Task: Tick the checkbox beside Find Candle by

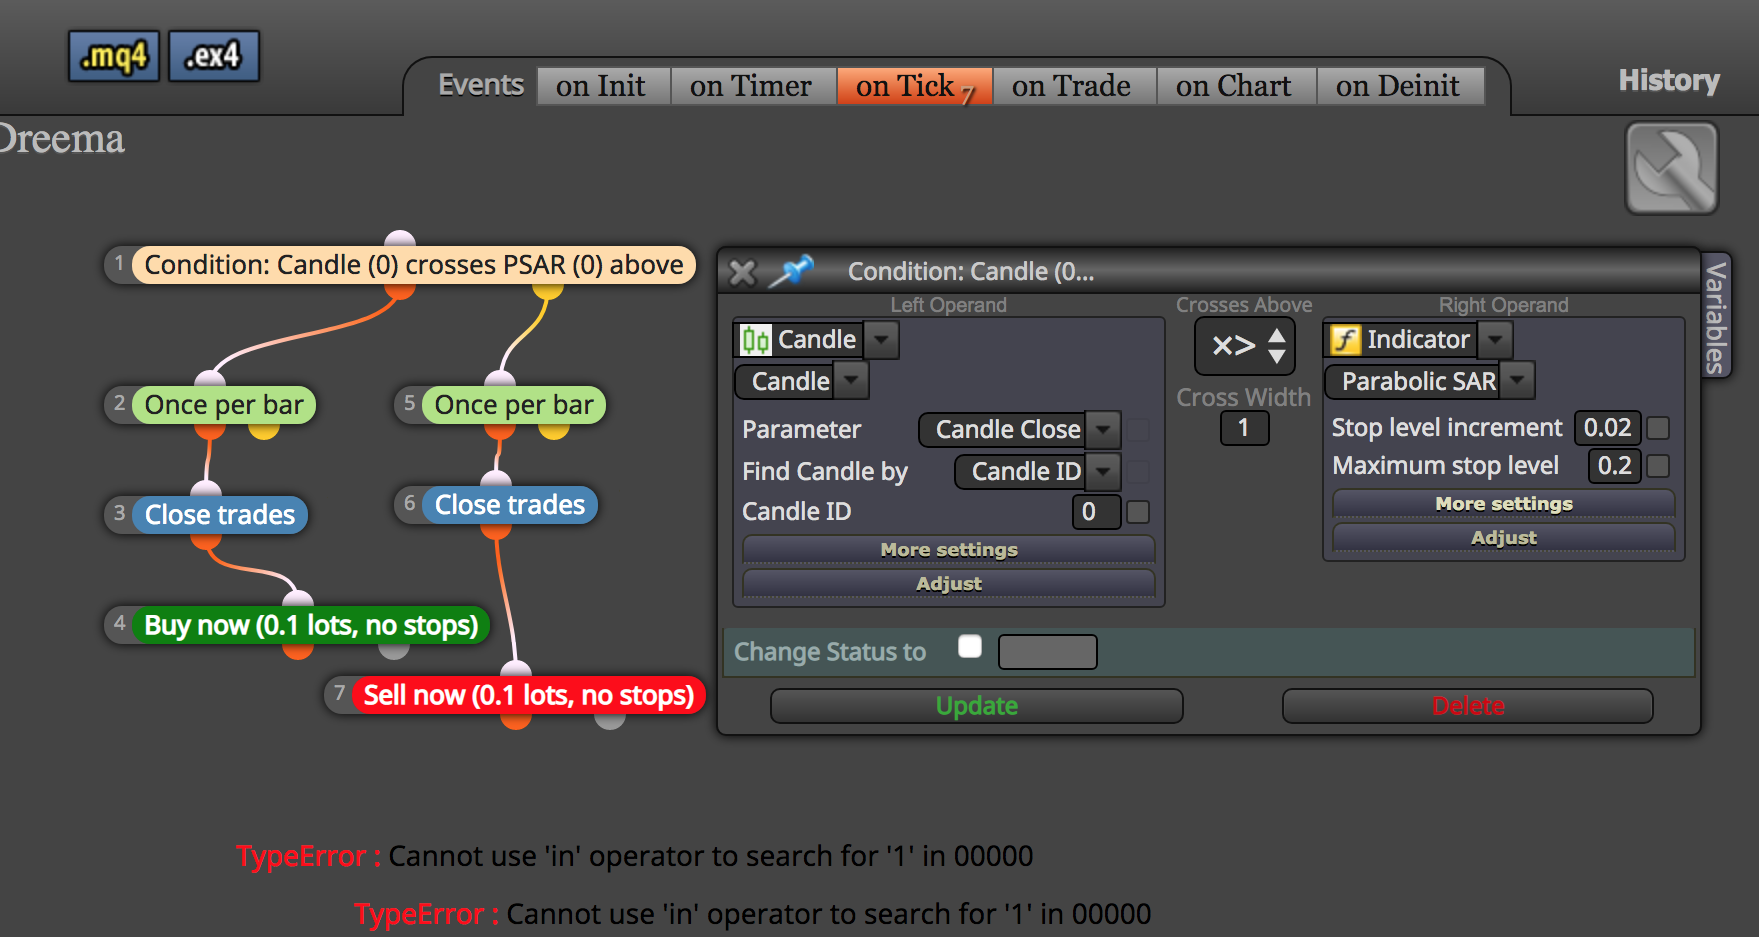Action: coord(1138,472)
